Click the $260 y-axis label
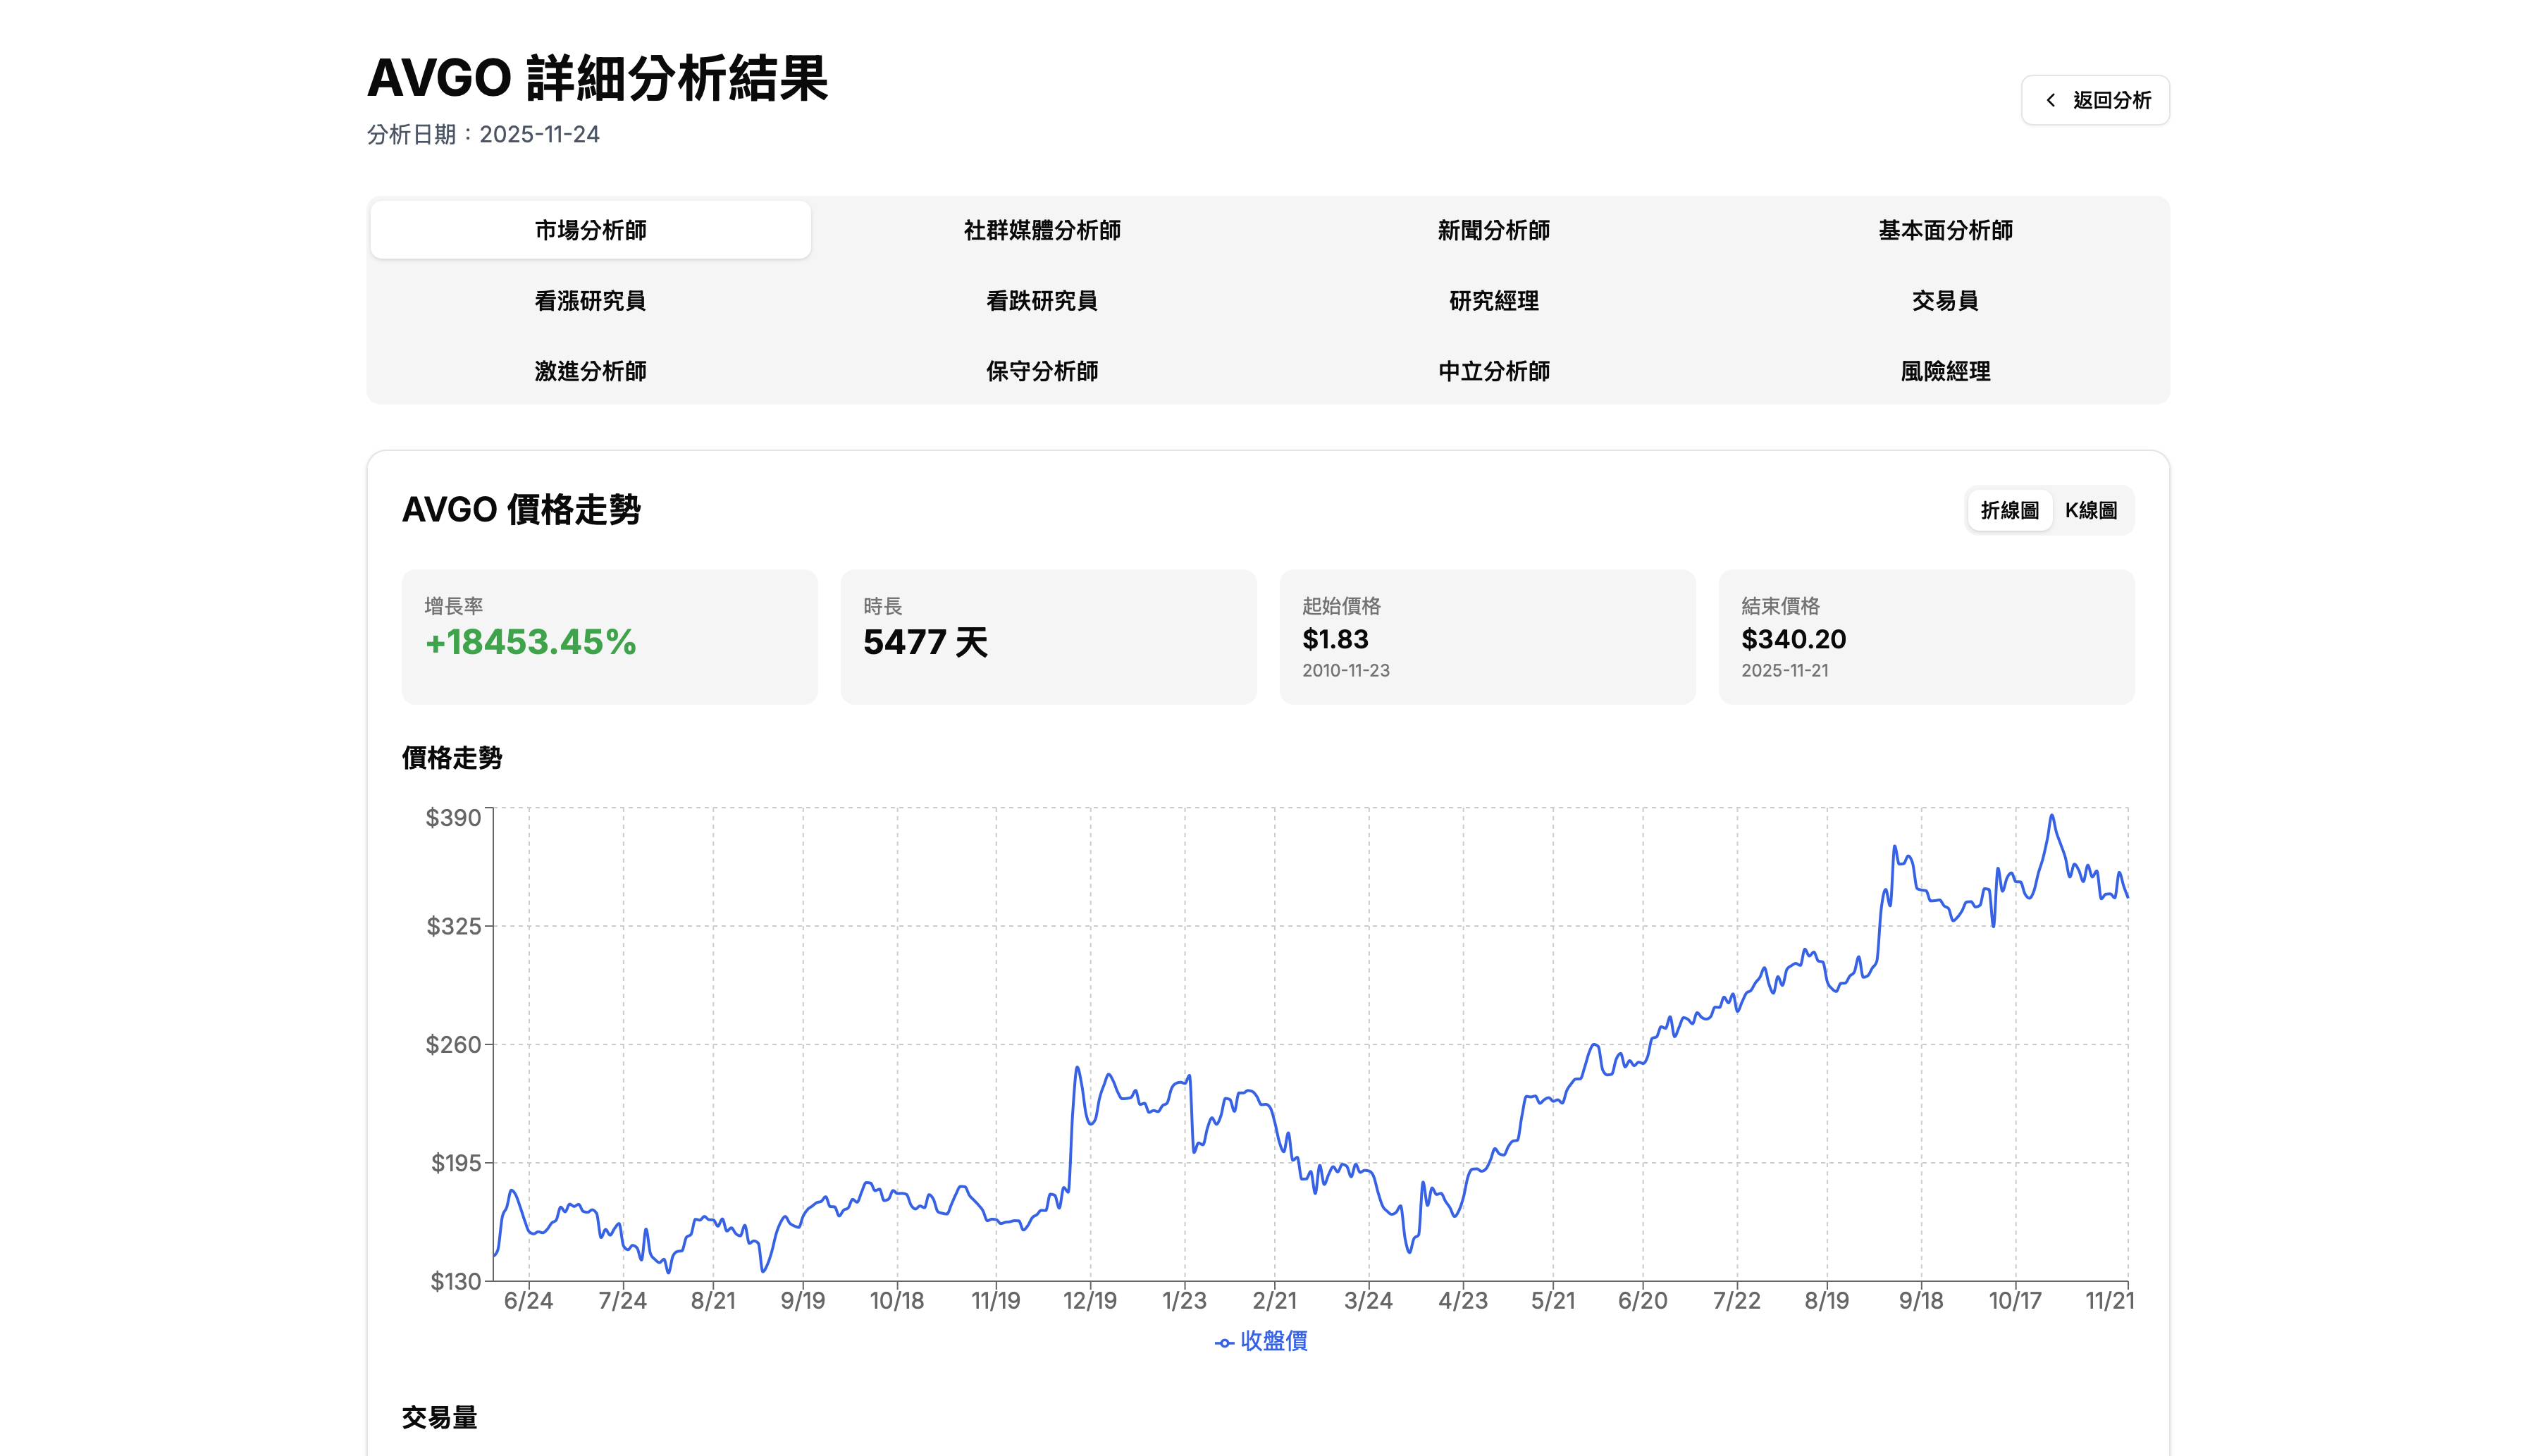This screenshot has height=1456, width=2537. coord(454,1045)
